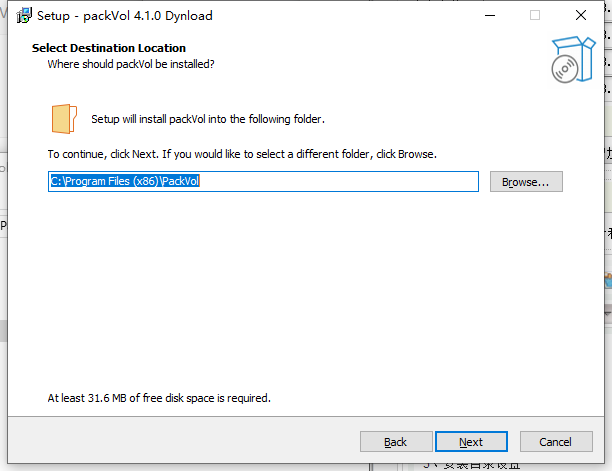The image size is (612, 471).
Task: Click the "At least 31.6 MB" disk space note
Action: point(159,398)
